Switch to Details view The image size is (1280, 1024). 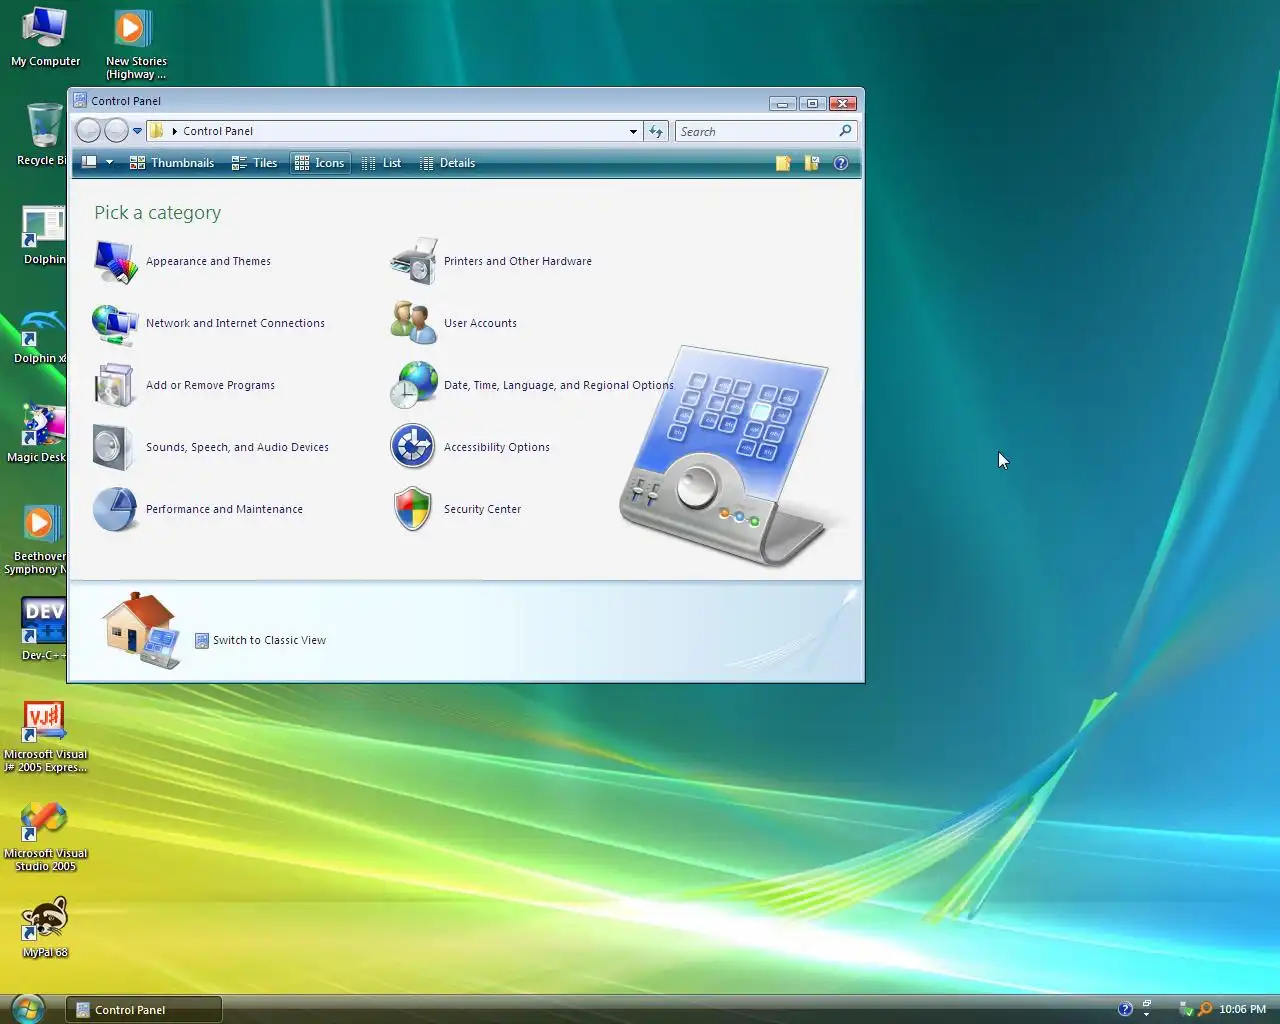447,163
